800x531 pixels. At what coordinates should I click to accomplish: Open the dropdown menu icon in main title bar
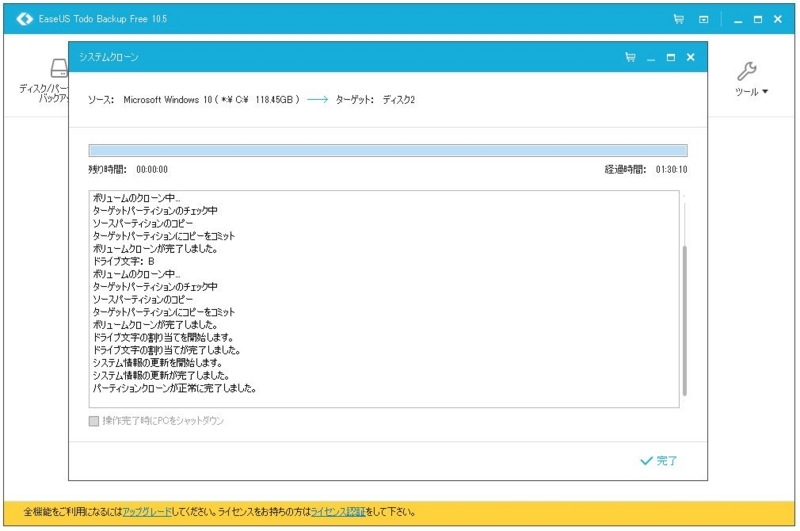coord(704,19)
